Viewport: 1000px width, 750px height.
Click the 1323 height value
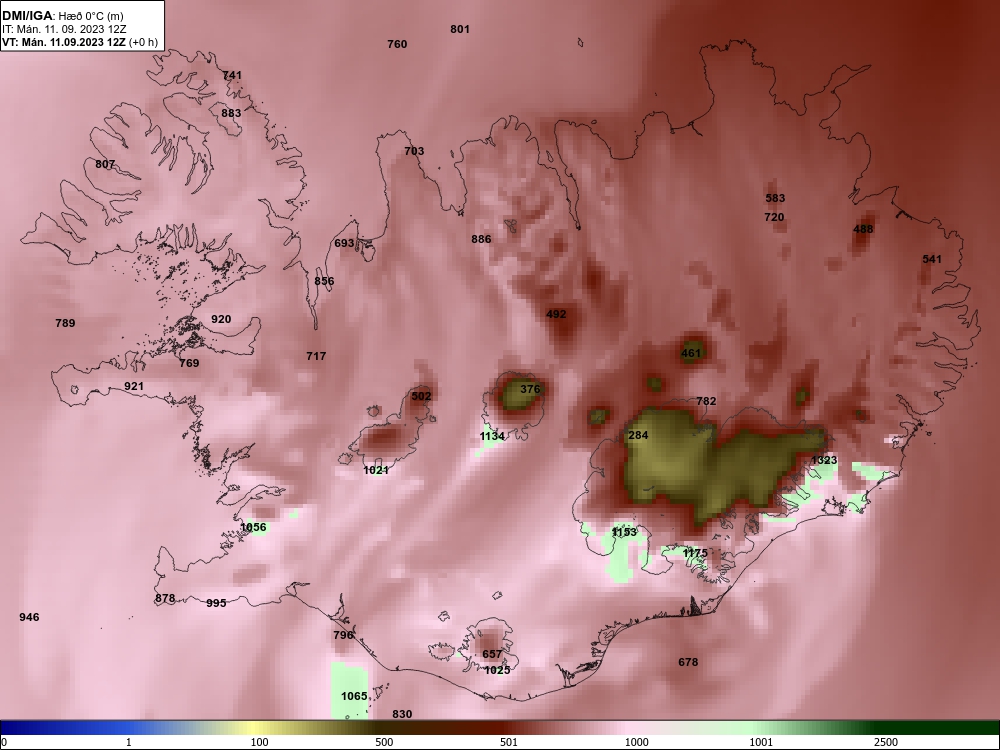[x=824, y=460]
